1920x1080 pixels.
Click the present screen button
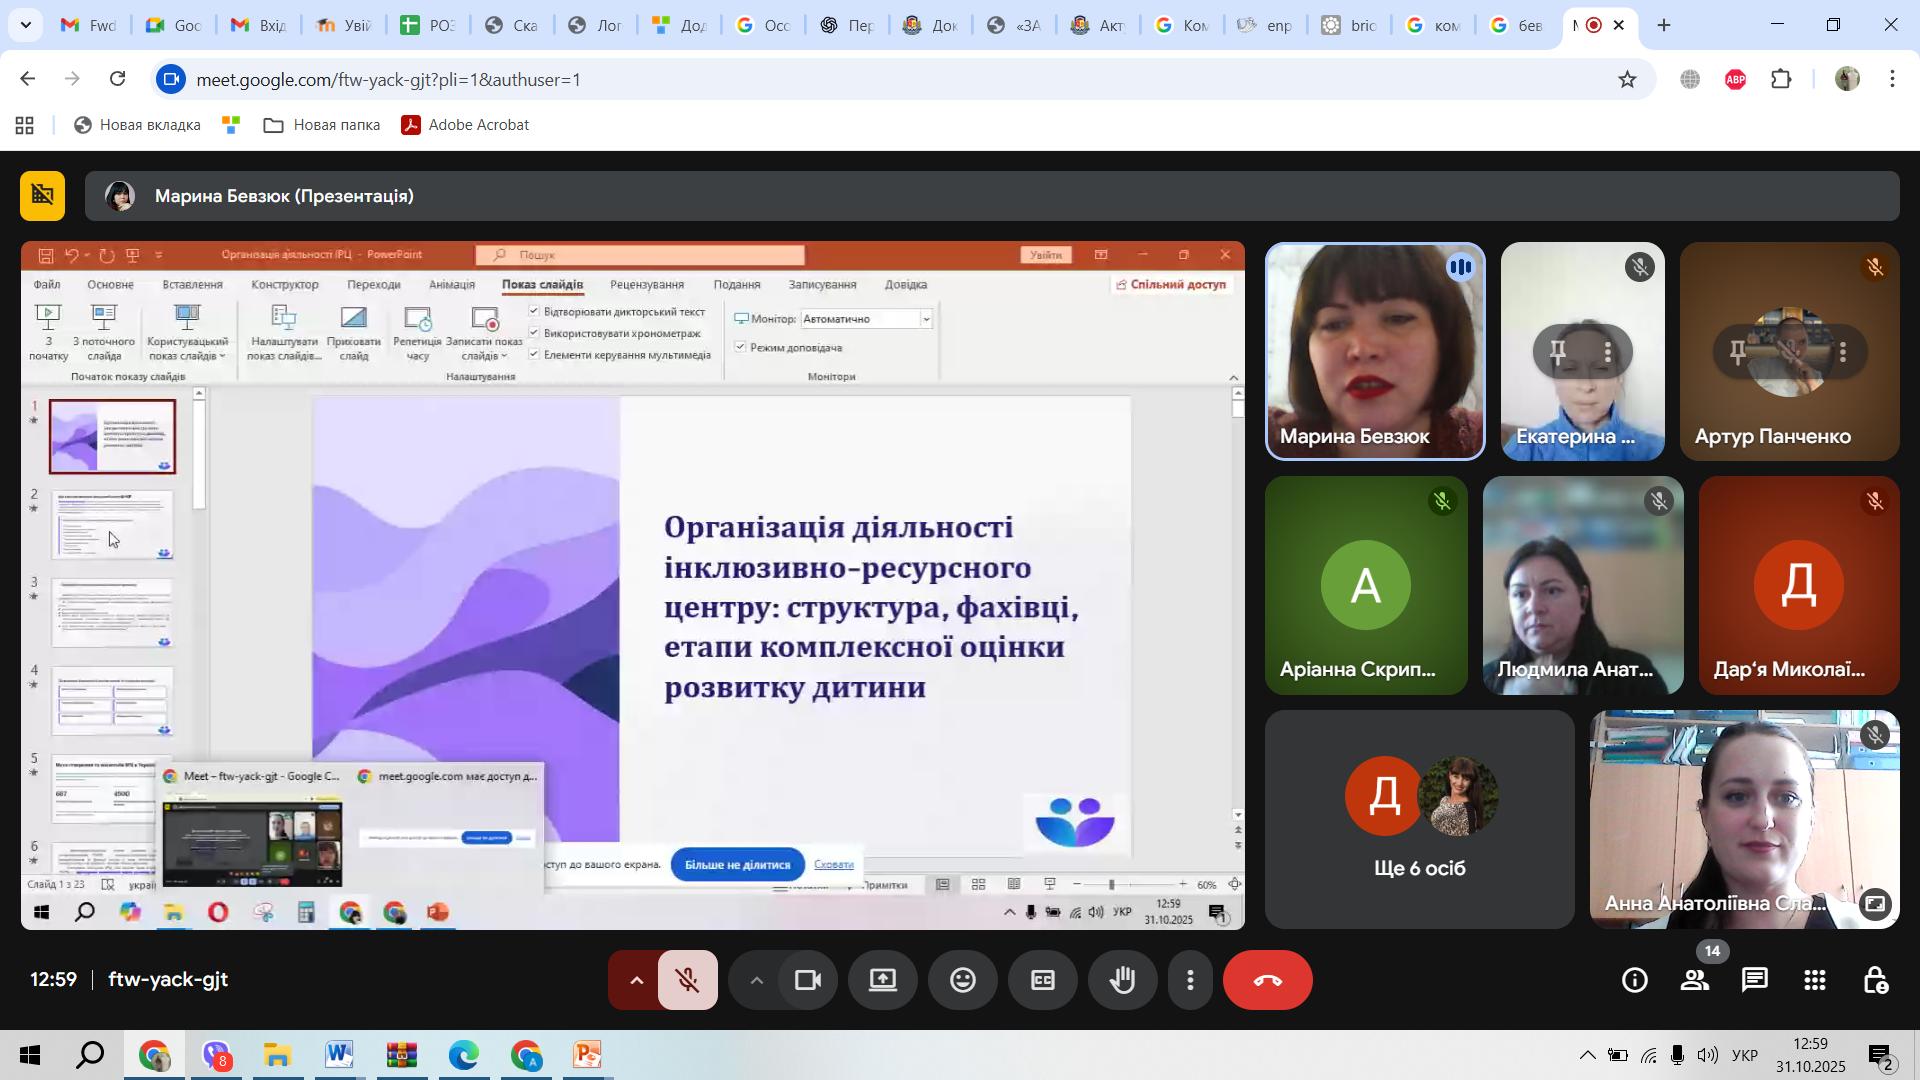(x=882, y=980)
